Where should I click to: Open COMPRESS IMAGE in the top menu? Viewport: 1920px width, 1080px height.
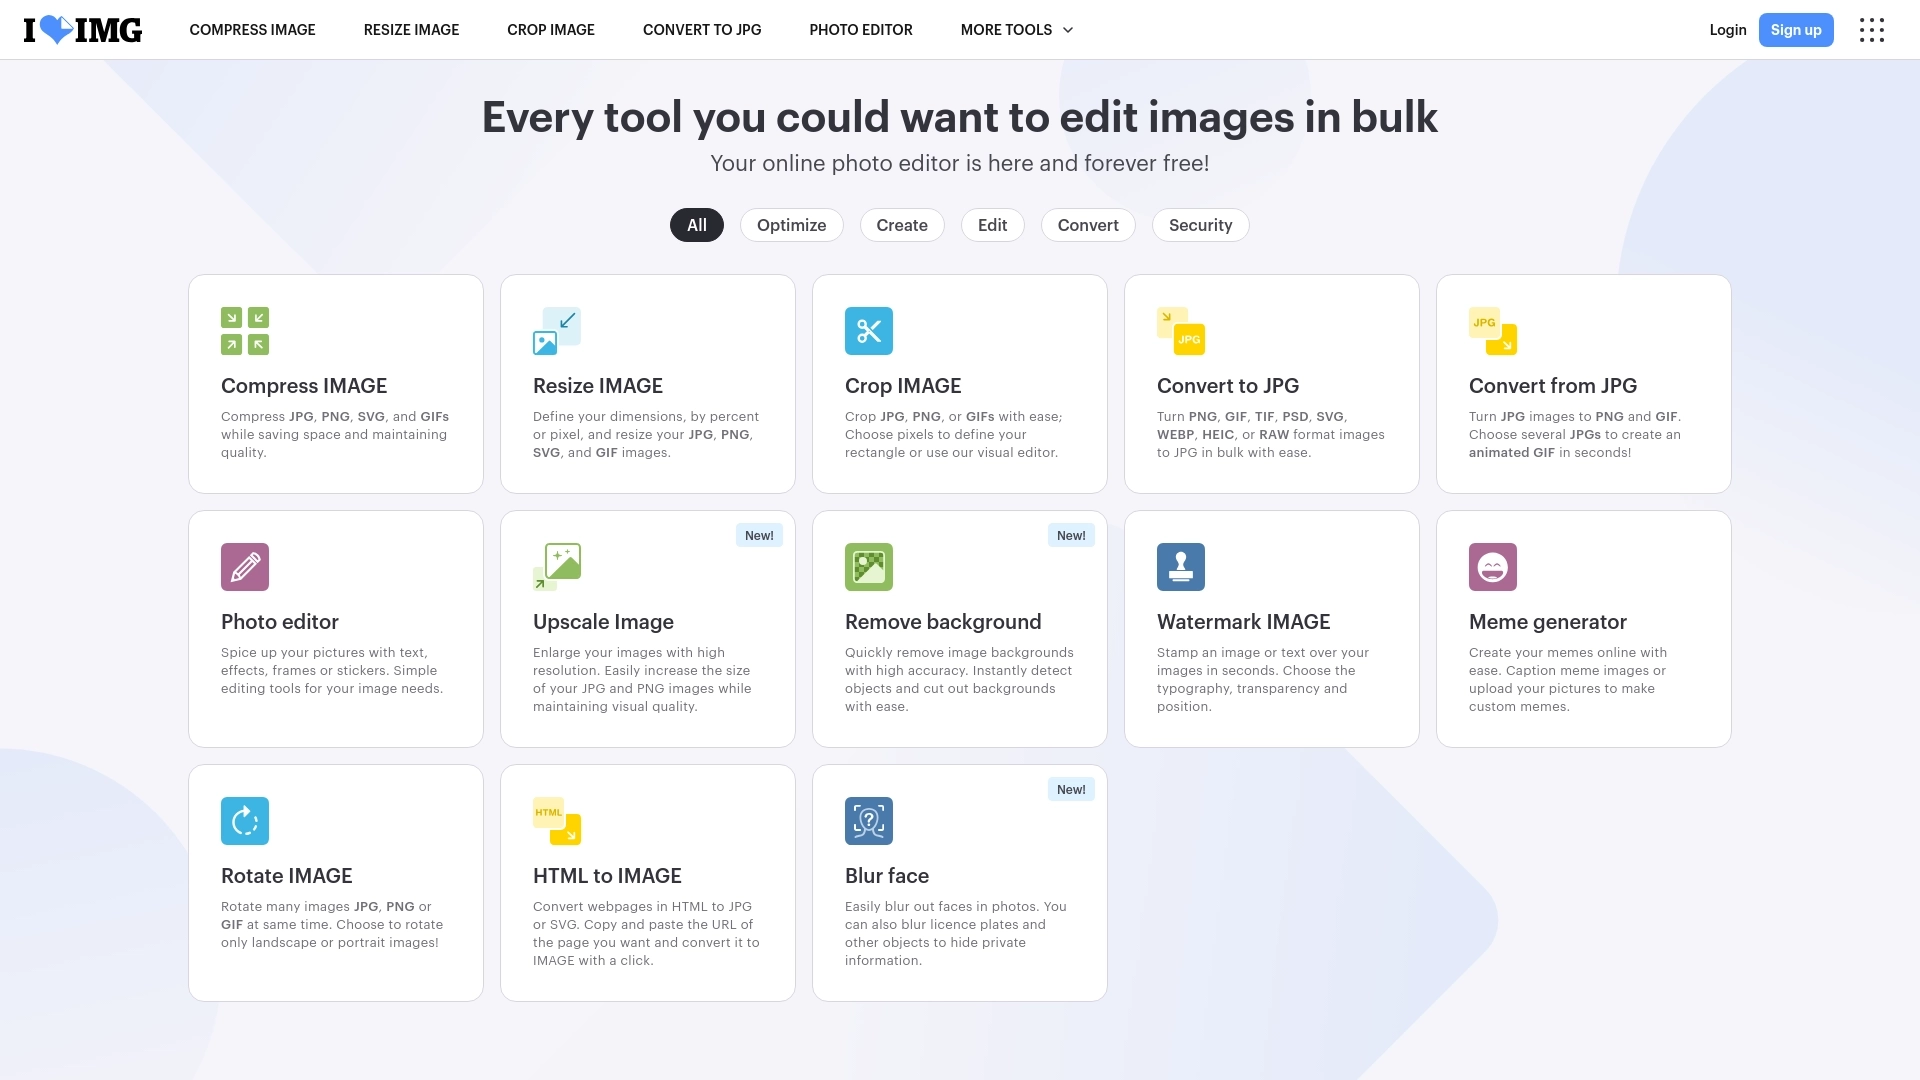[x=253, y=30]
